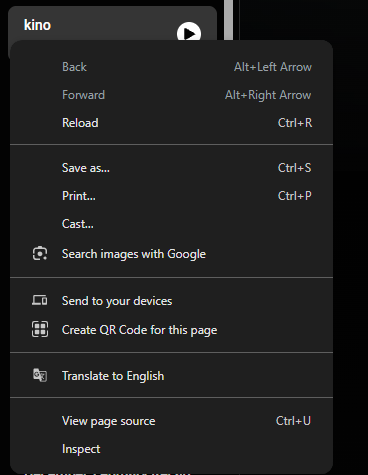Click the Ctrl+S shortcut label
368x475 pixels.
tap(295, 168)
